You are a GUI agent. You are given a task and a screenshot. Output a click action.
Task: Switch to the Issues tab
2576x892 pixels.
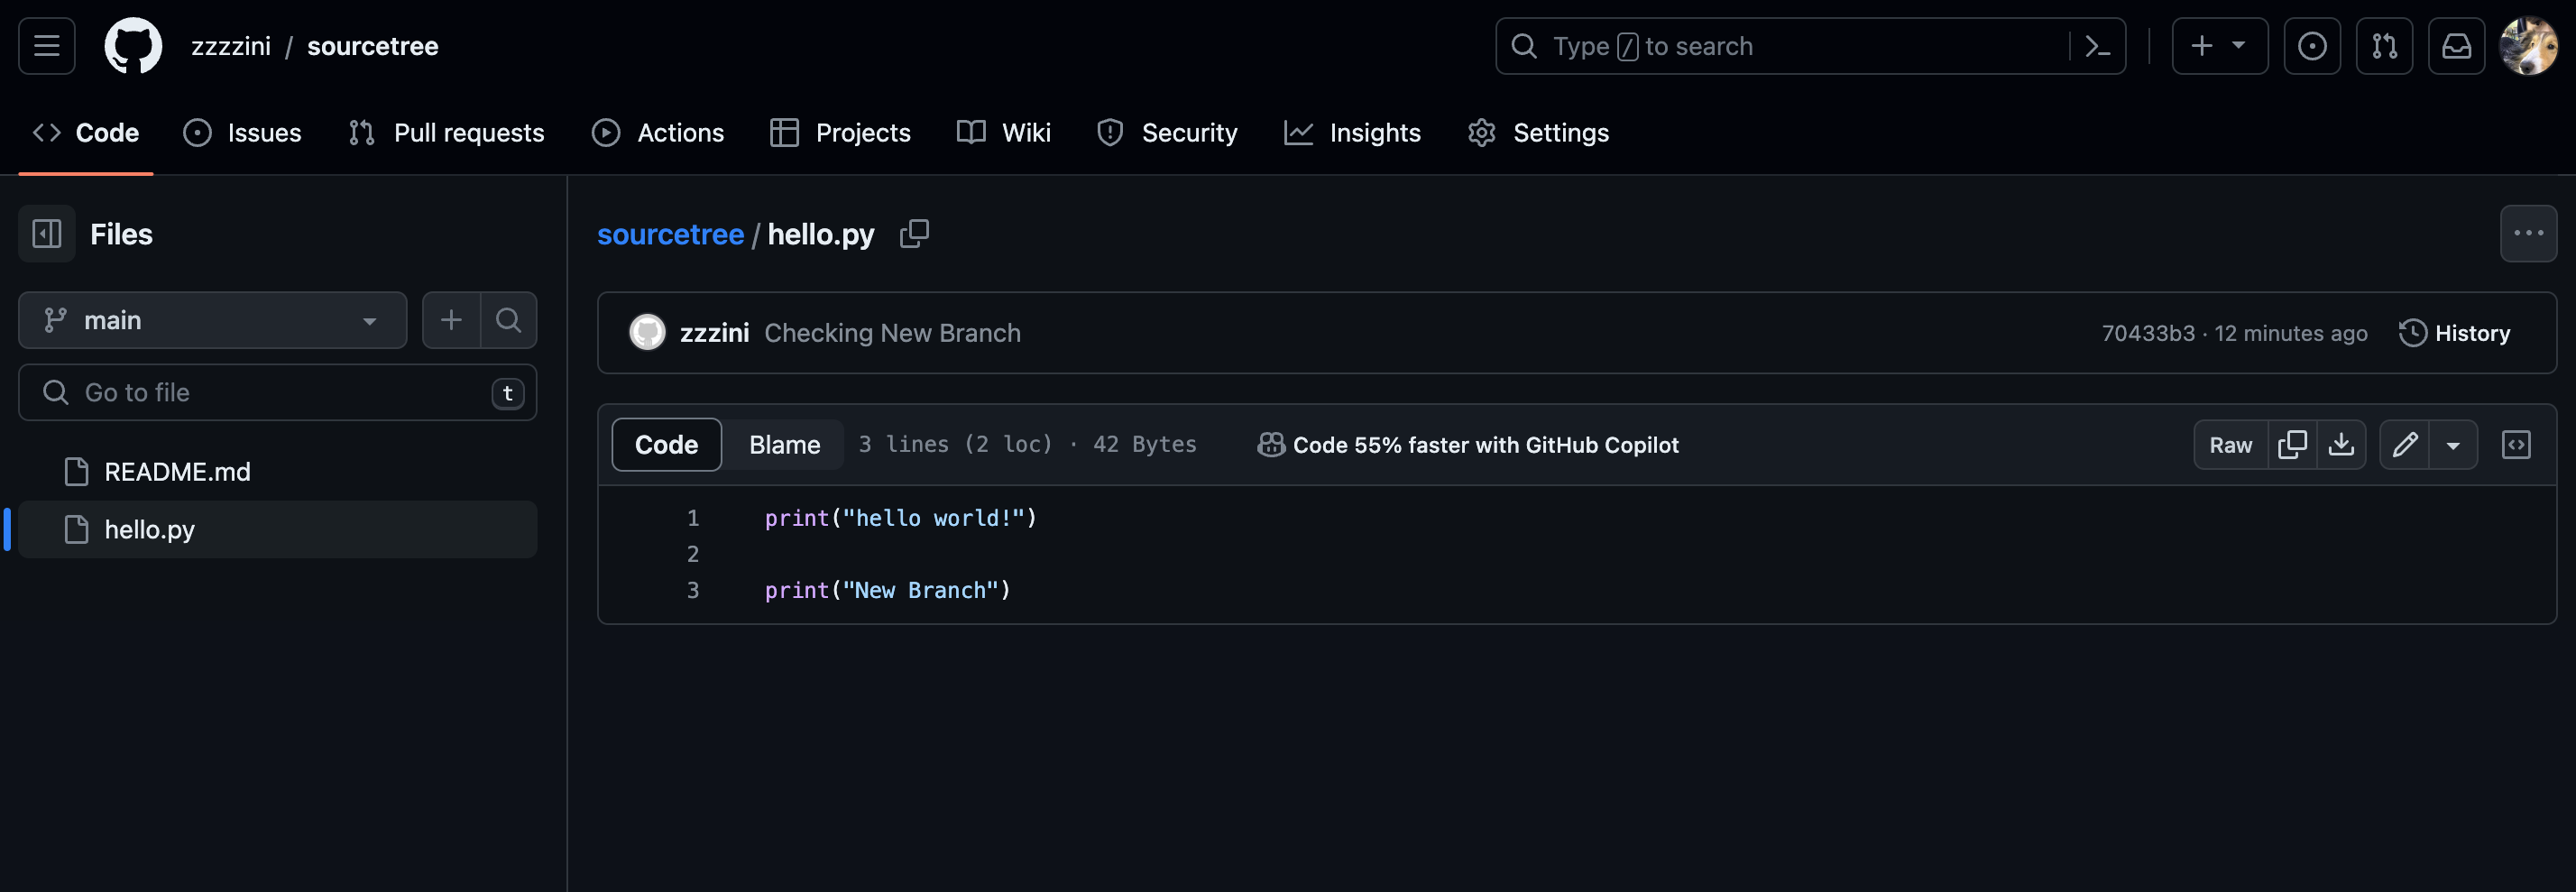(x=242, y=132)
